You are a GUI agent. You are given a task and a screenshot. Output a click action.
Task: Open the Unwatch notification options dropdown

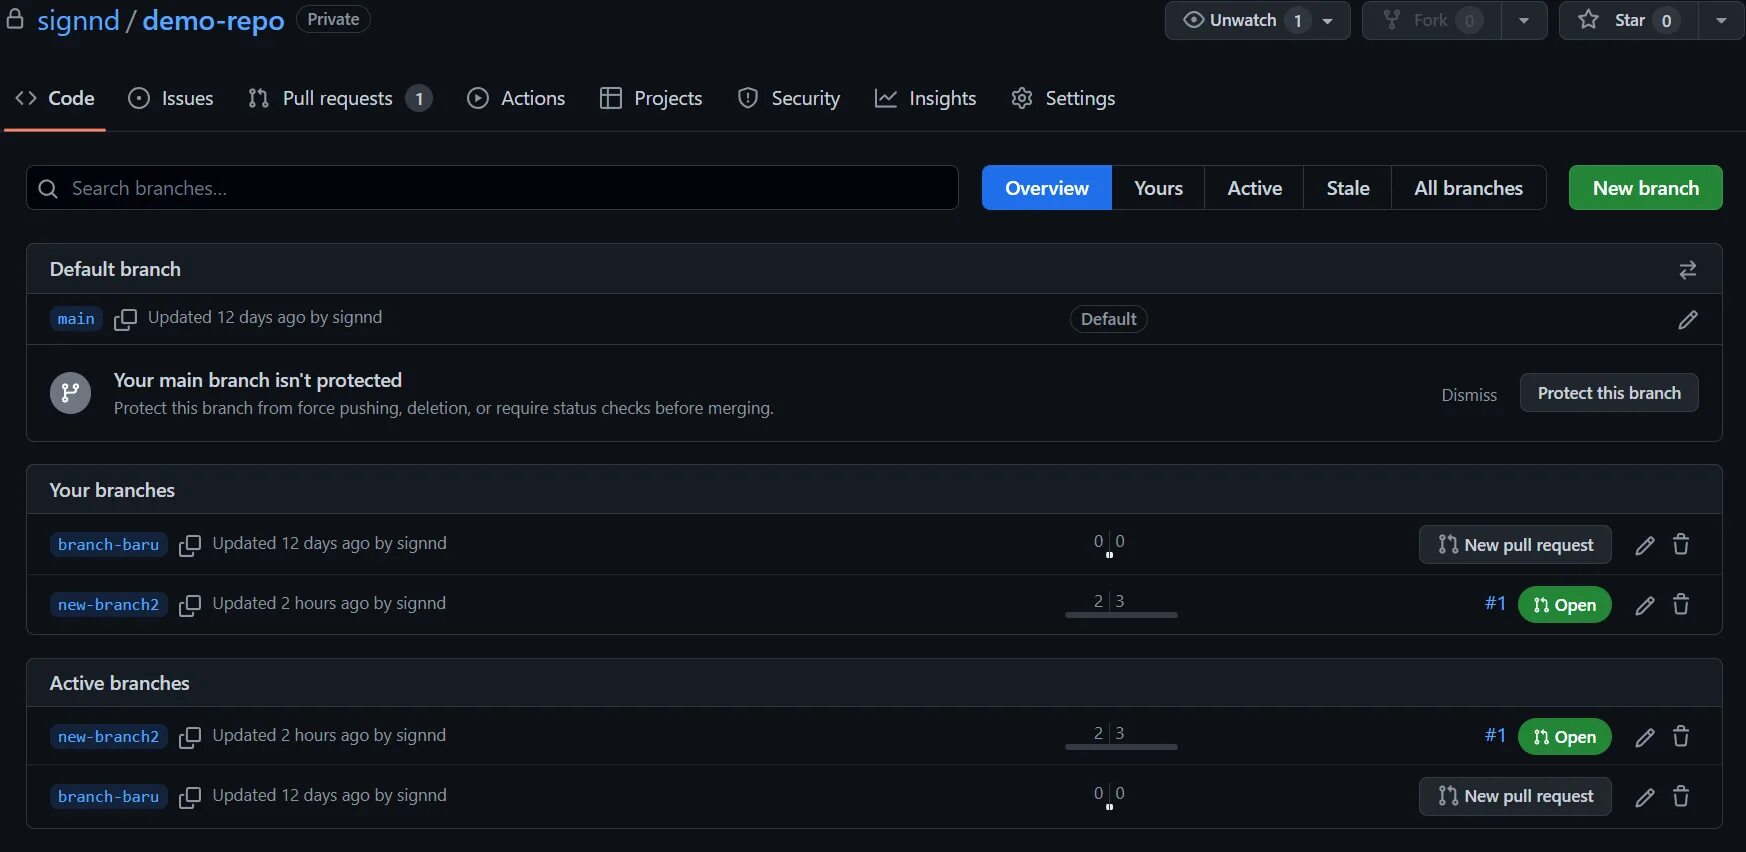(x=1328, y=20)
